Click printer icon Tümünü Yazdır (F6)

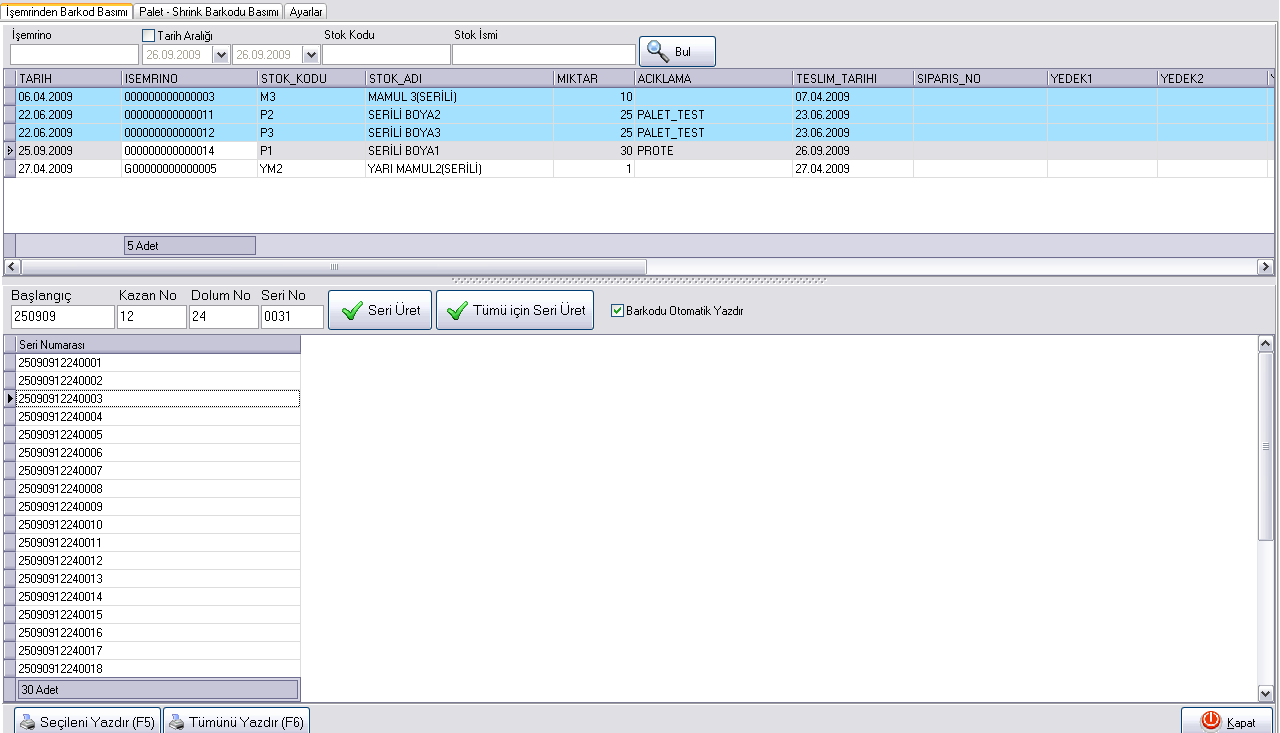pos(236,722)
